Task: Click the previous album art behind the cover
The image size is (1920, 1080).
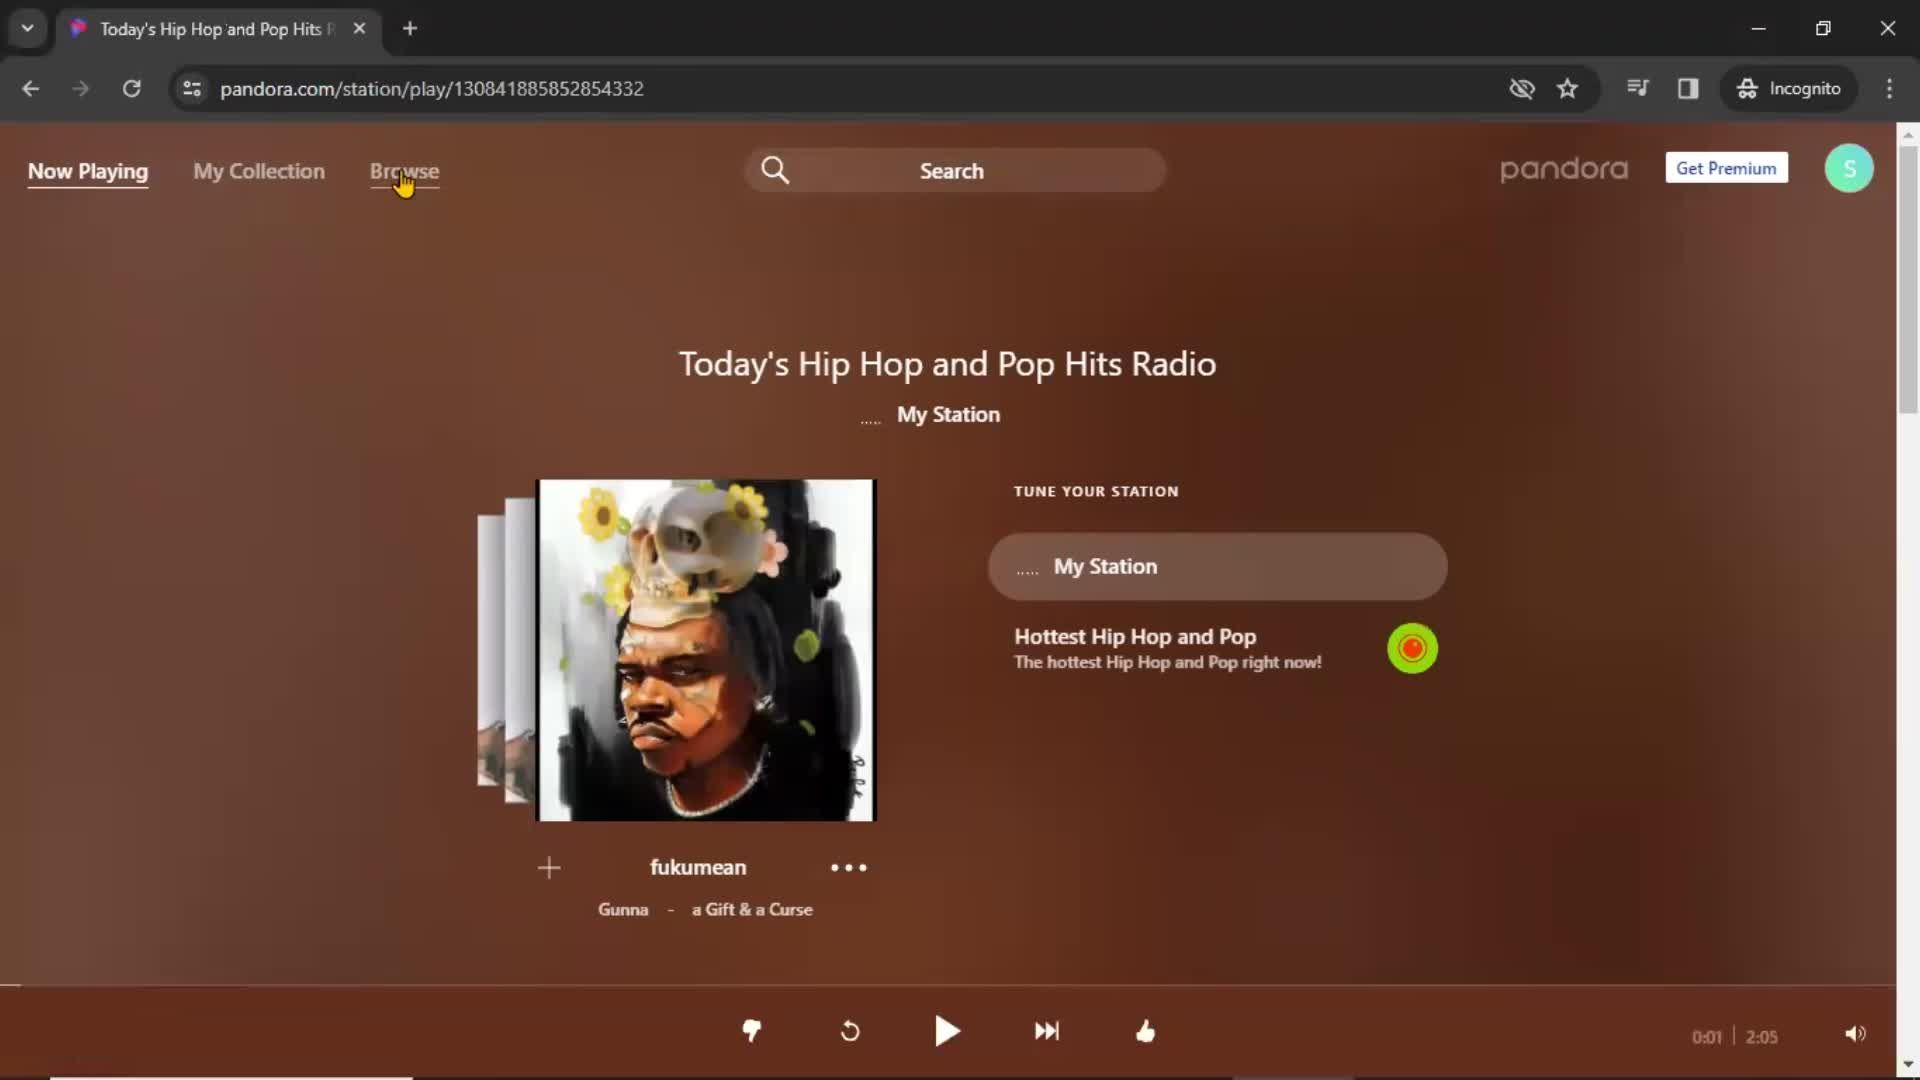Action: point(519,650)
